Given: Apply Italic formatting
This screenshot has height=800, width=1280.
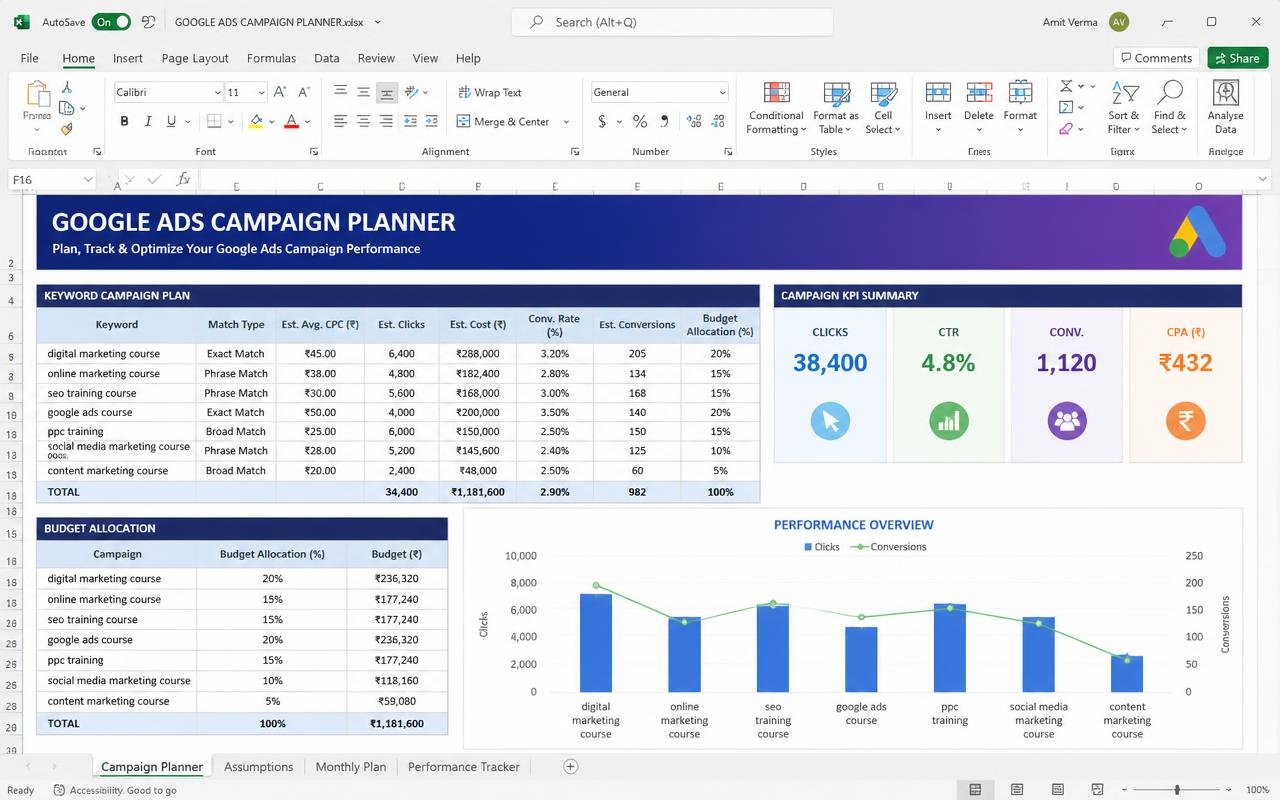Looking at the screenshot, I should pos(148,121).
